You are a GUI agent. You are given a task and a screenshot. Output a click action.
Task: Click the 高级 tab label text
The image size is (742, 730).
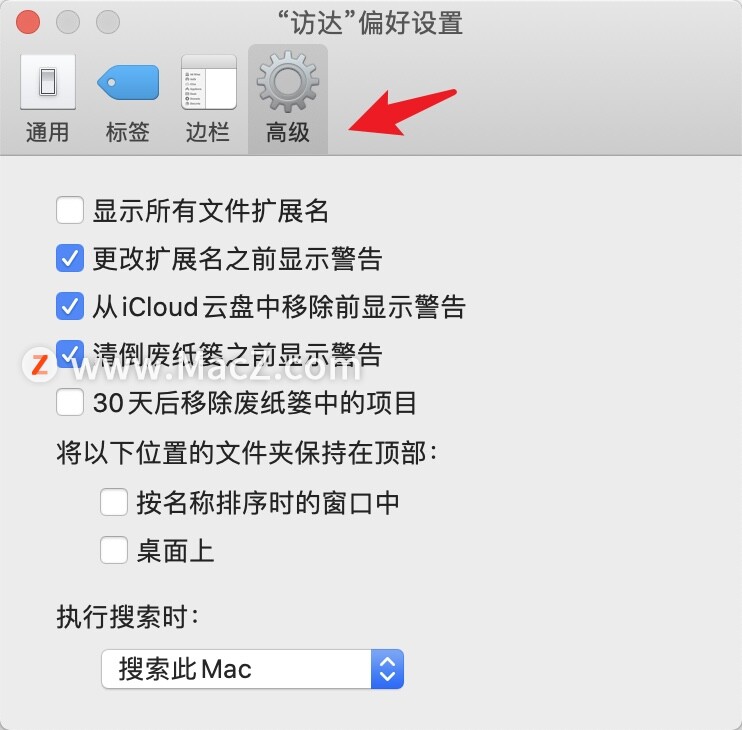click(x=288, y=132)
